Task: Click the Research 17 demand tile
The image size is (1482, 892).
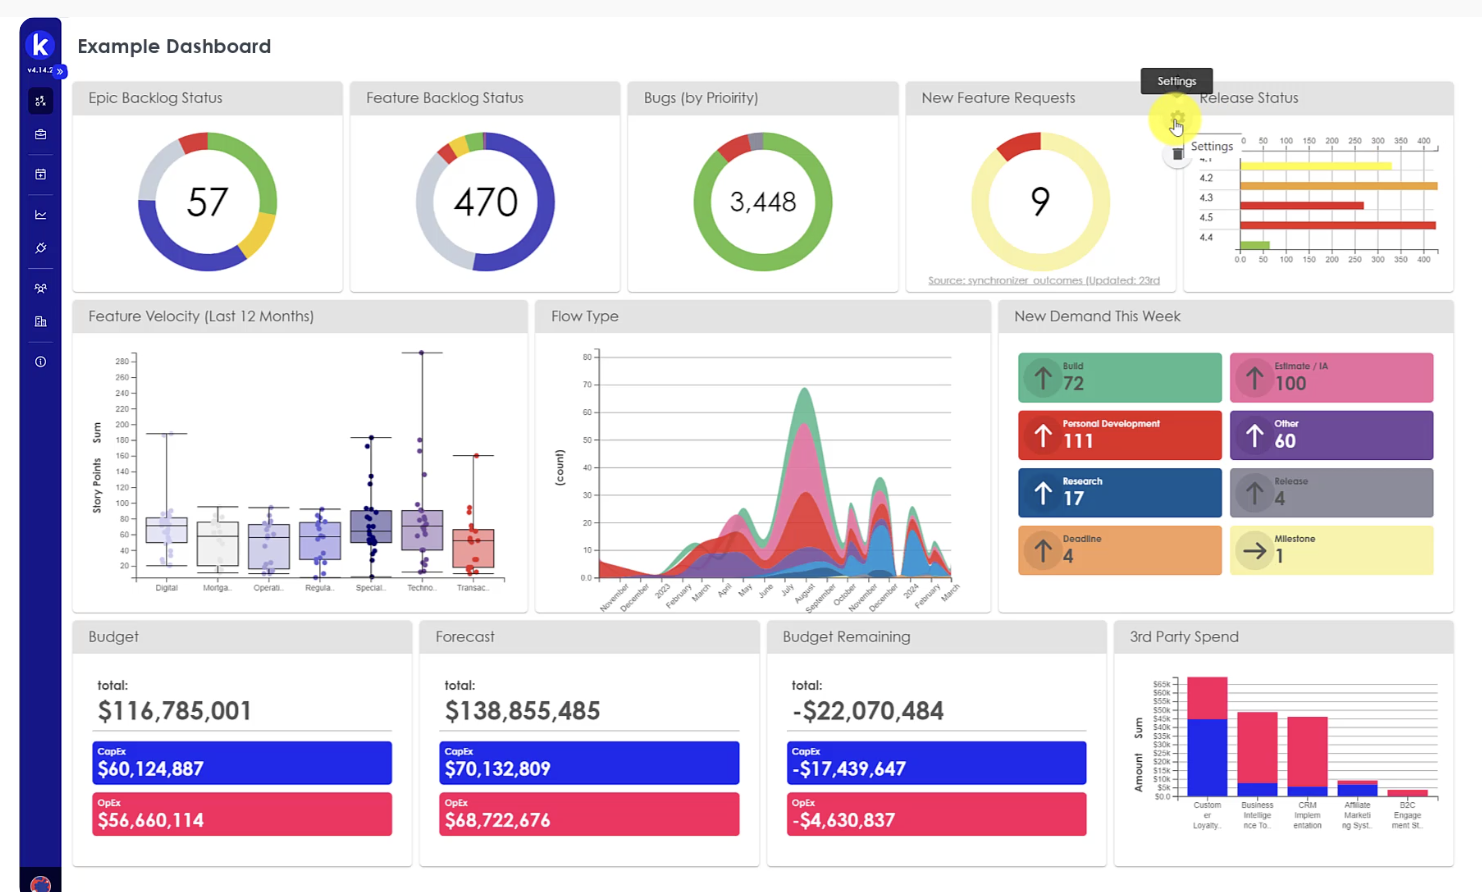Action: click(1119, 493)
